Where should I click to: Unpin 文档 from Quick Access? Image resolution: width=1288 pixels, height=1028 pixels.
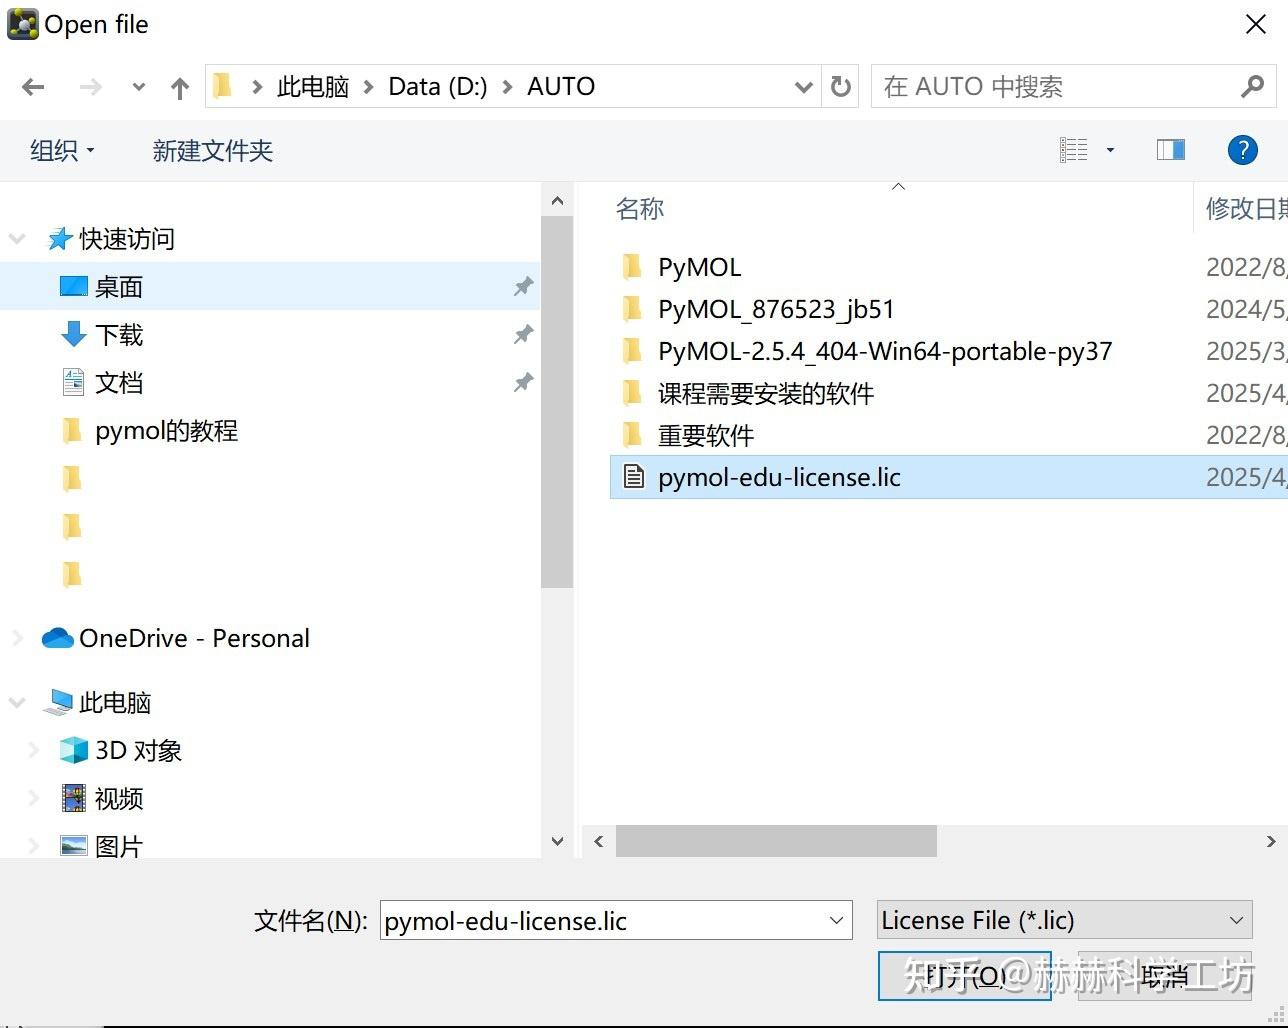[522, 382]
